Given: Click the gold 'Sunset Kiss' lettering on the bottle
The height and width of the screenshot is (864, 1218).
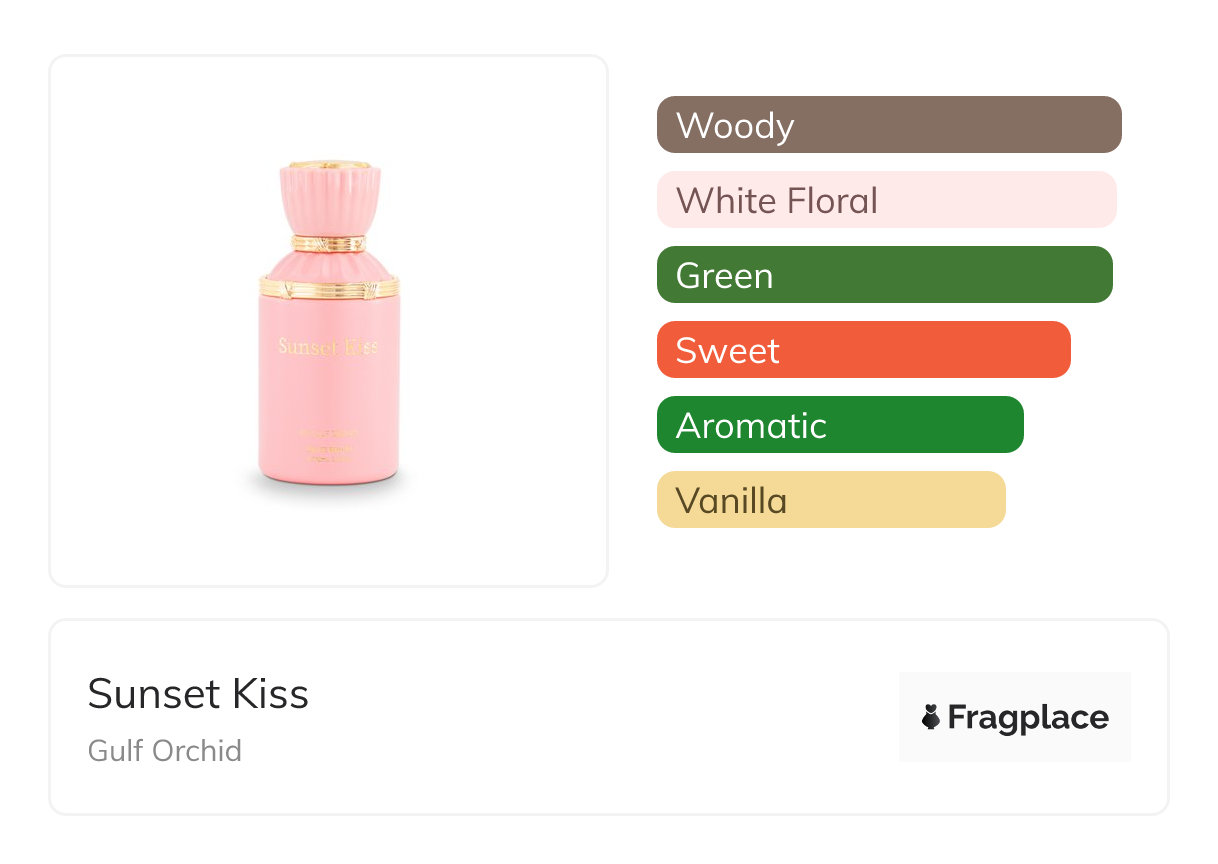Looking at the screenshot, I should [x=328, y=347].
